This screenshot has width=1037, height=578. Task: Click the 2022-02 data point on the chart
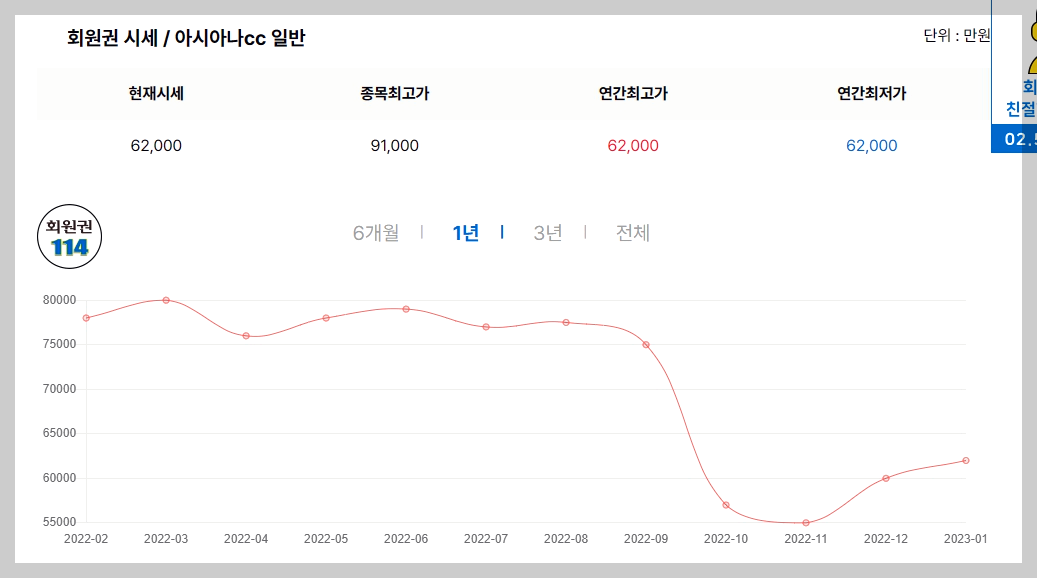pos(86,318)
